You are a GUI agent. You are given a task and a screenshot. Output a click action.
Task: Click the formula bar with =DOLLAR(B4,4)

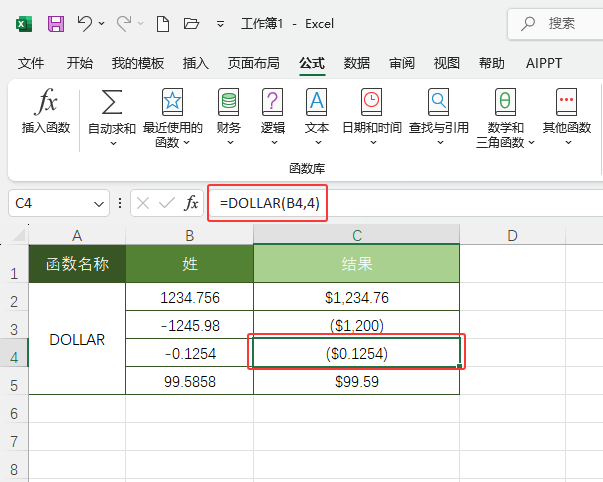(406, 203)
